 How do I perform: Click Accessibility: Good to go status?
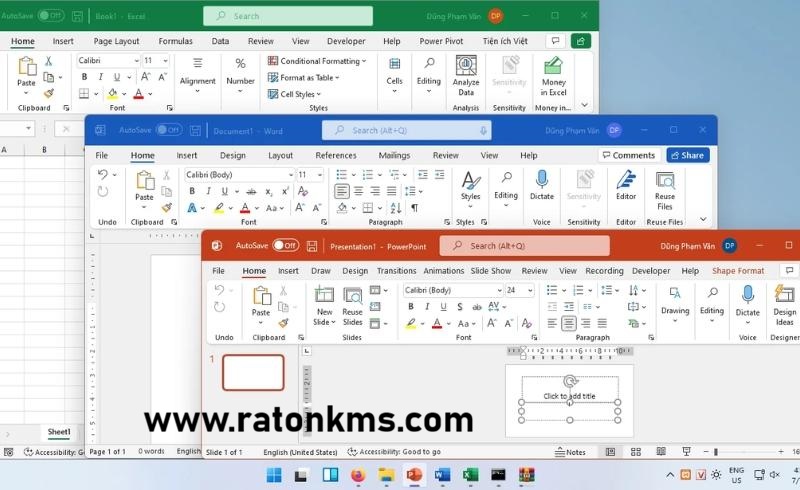point(394,452)
